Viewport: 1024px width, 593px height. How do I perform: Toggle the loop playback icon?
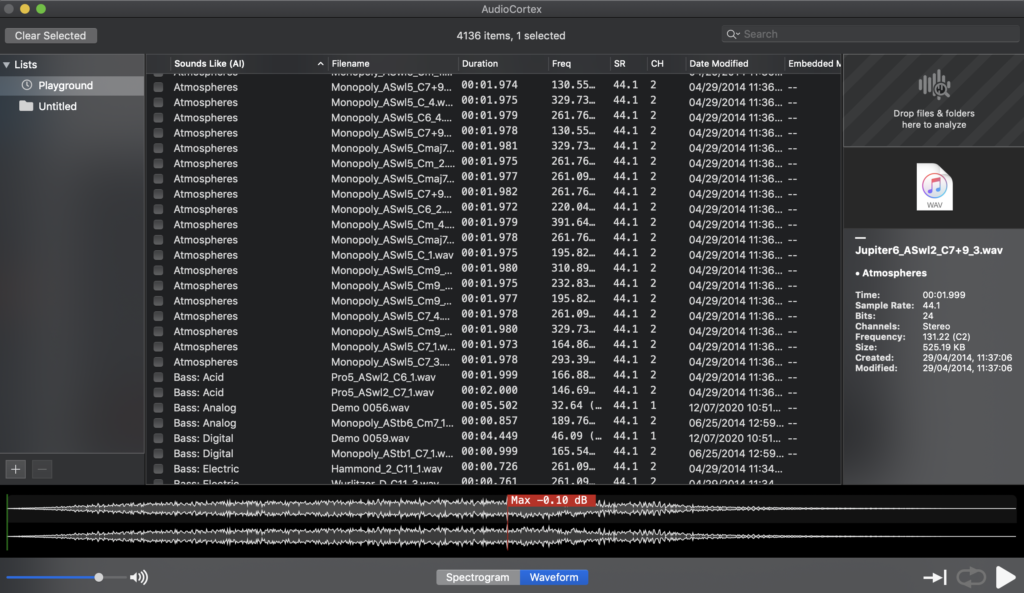tap(970, 577)
